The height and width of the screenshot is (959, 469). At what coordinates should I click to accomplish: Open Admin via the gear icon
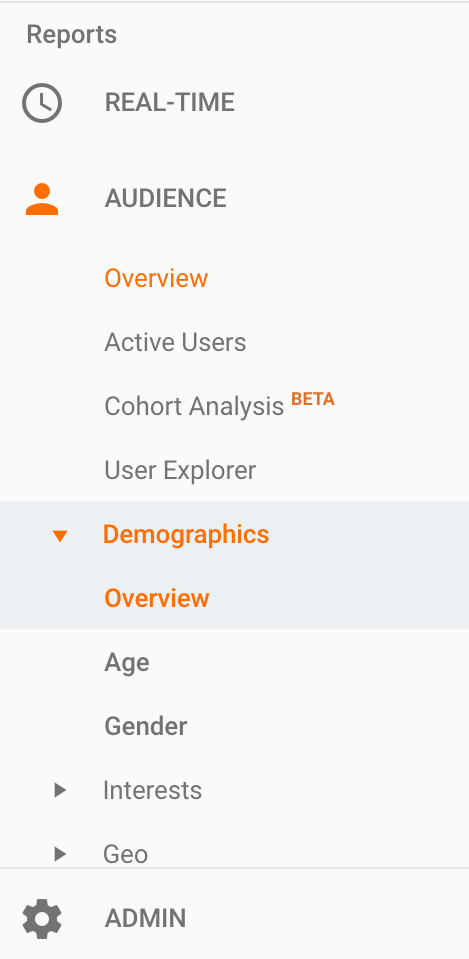tap(42, 918)
